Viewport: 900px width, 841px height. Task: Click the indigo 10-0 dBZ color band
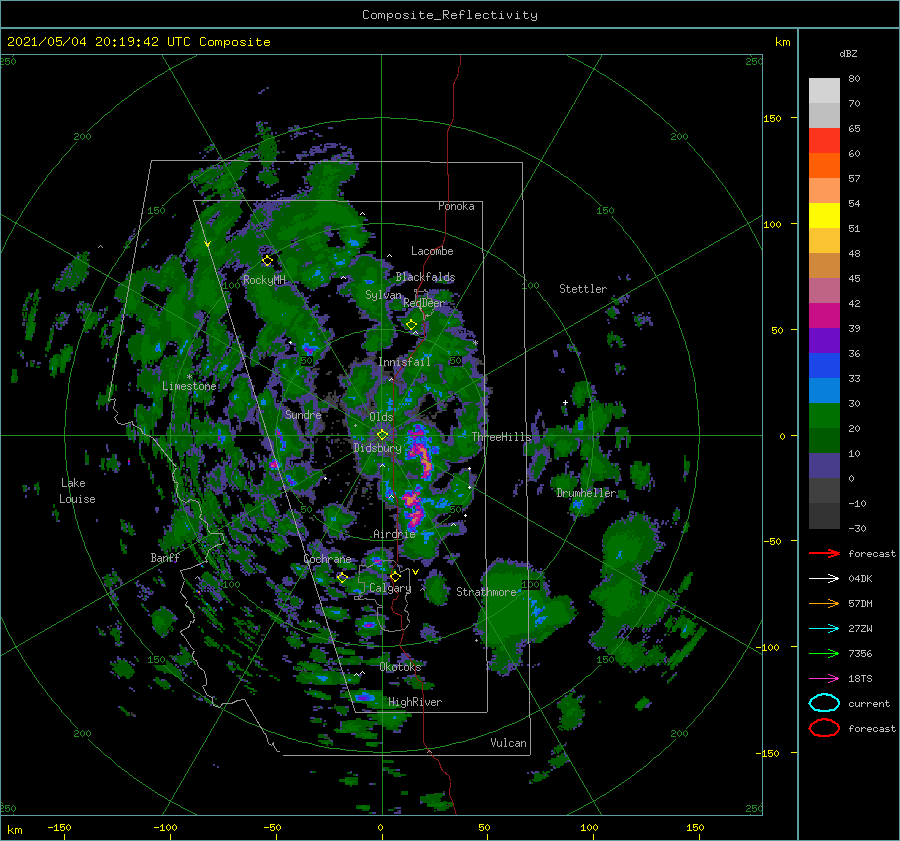click(x=824, y=466)
